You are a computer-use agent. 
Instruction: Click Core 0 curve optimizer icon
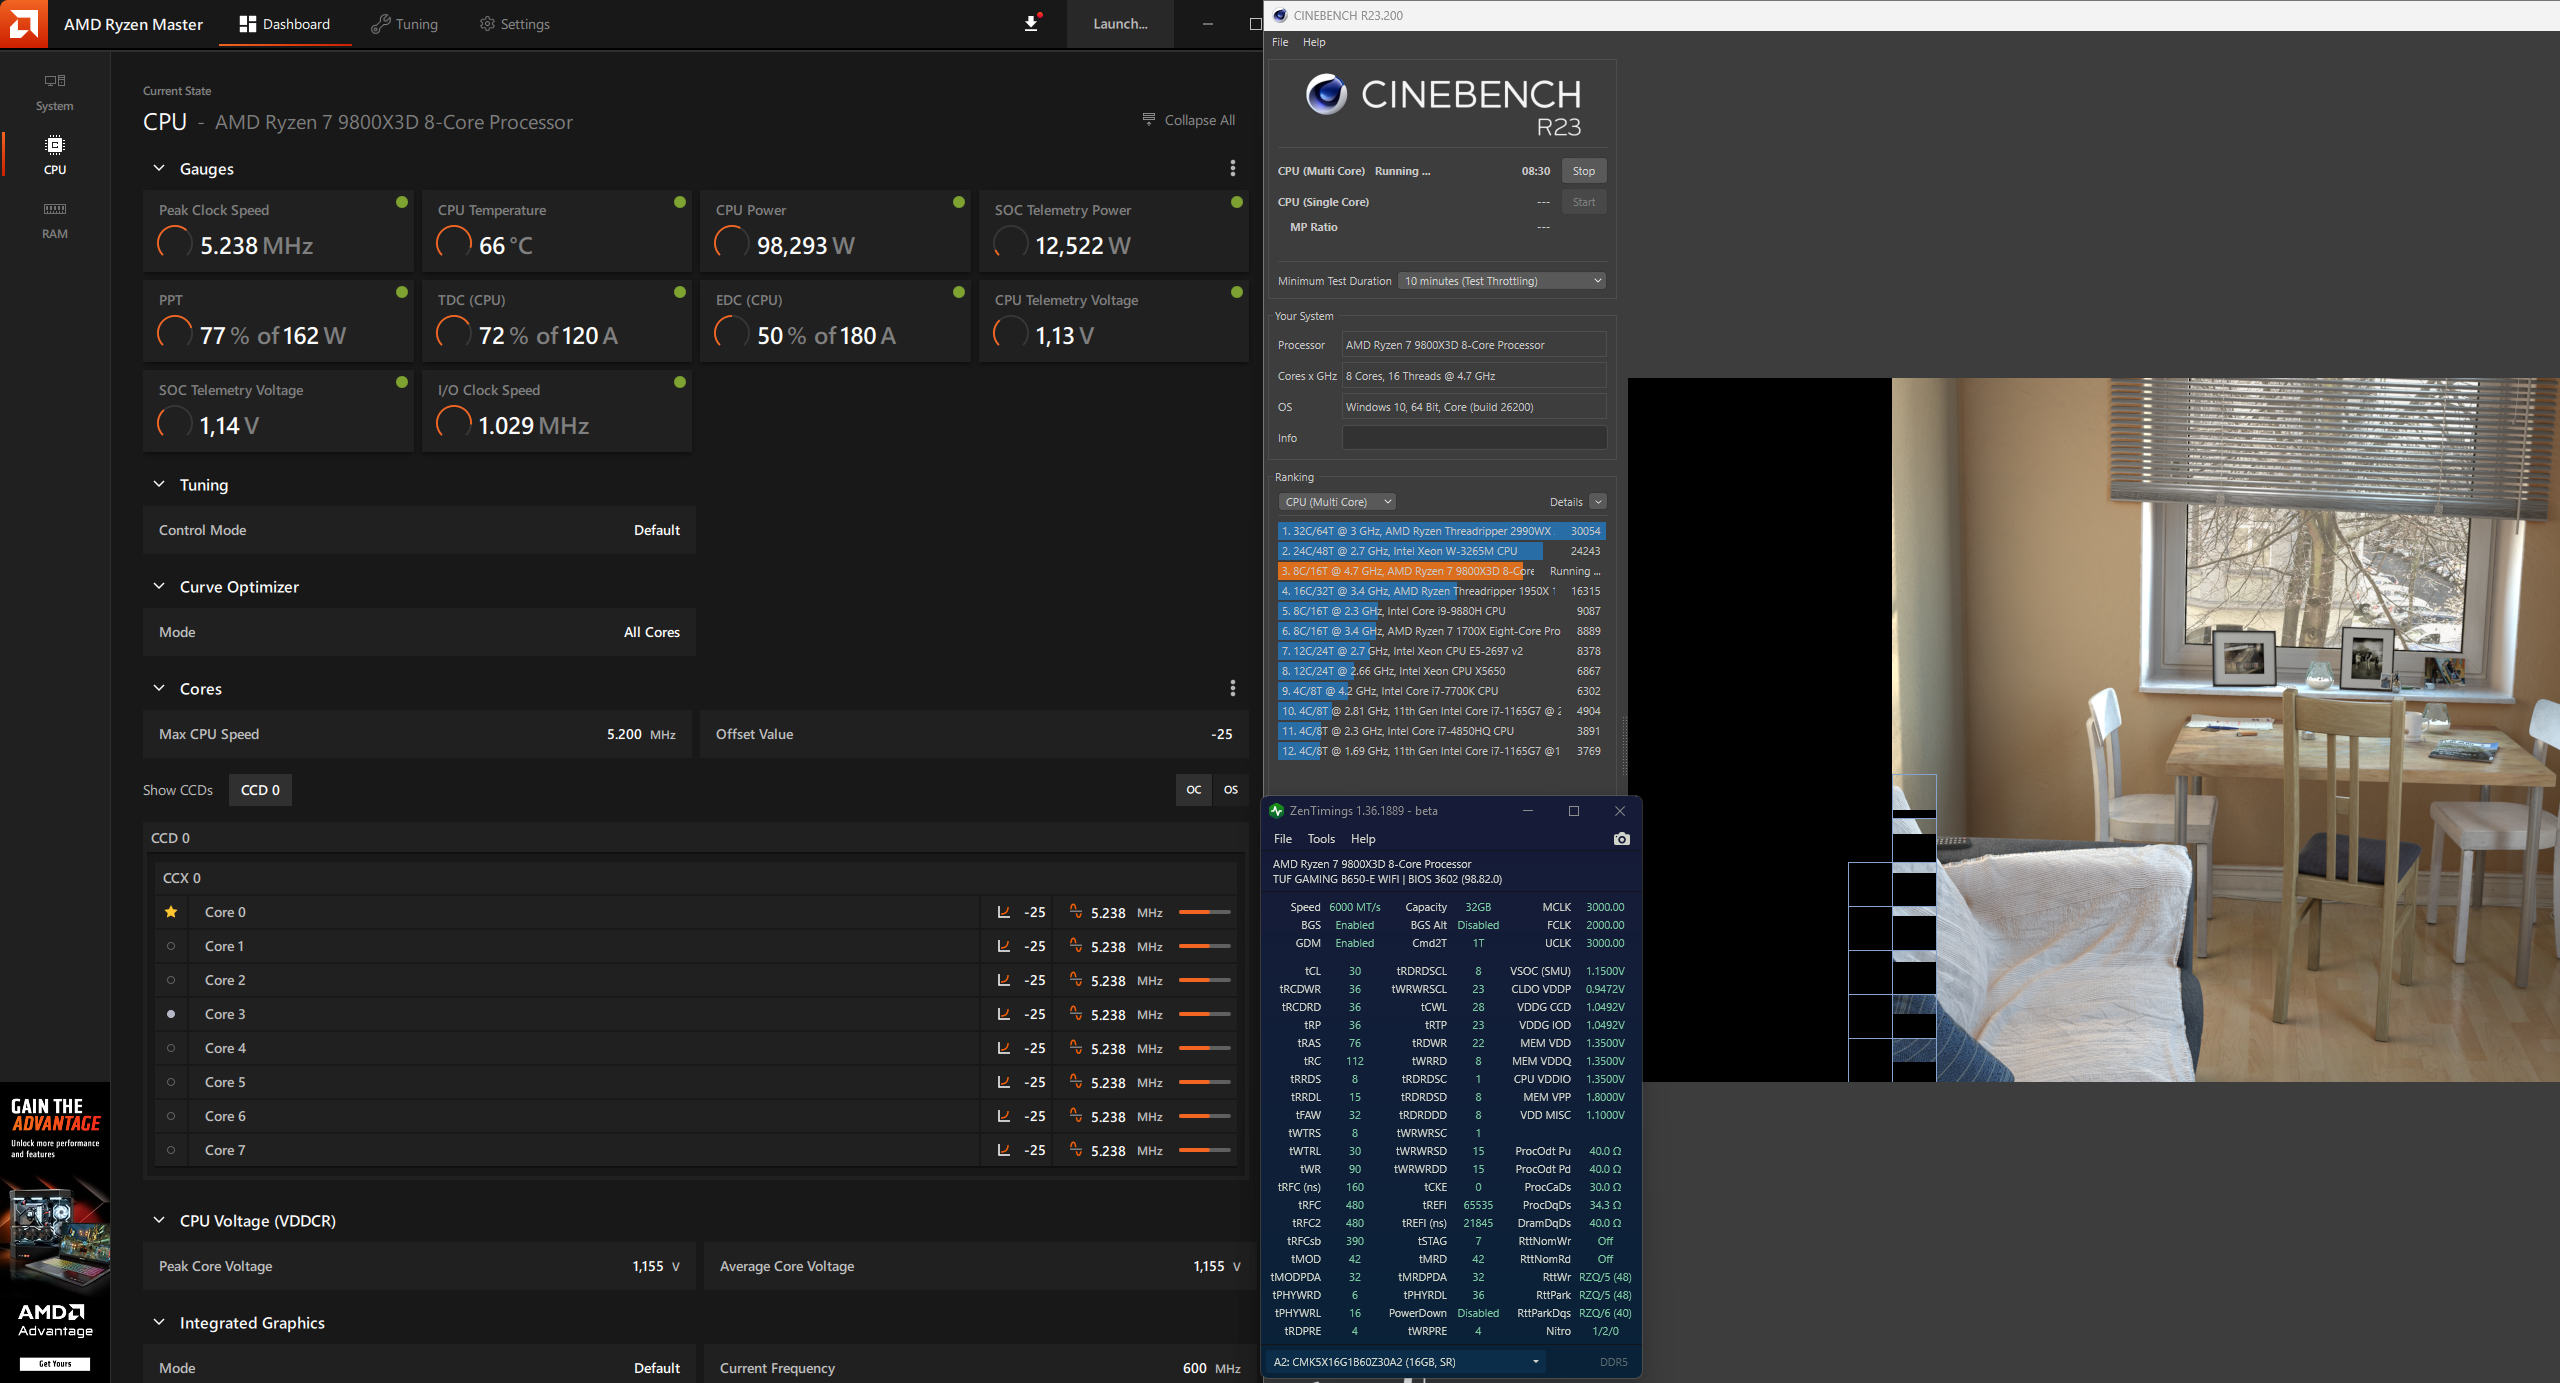(1003, 912)
